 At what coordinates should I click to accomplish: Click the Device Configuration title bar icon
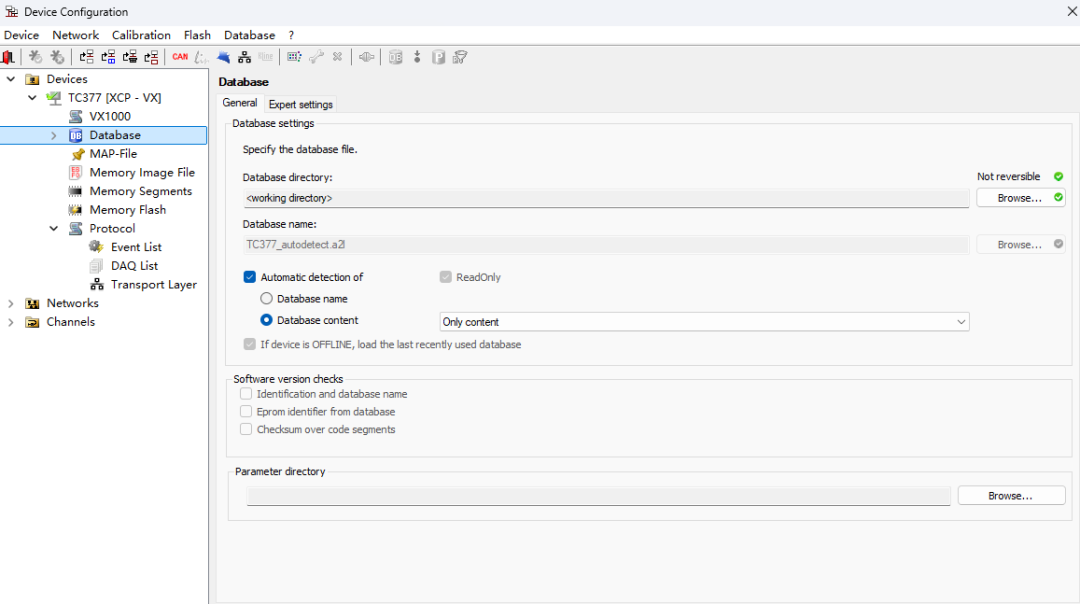coord(12,12)
